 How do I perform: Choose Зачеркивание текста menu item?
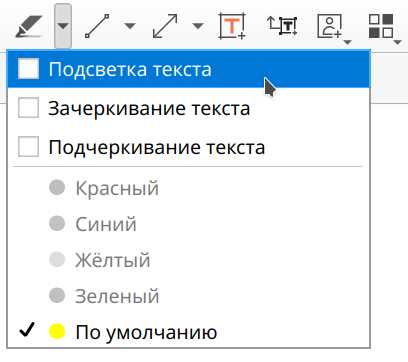pos(189,108)
